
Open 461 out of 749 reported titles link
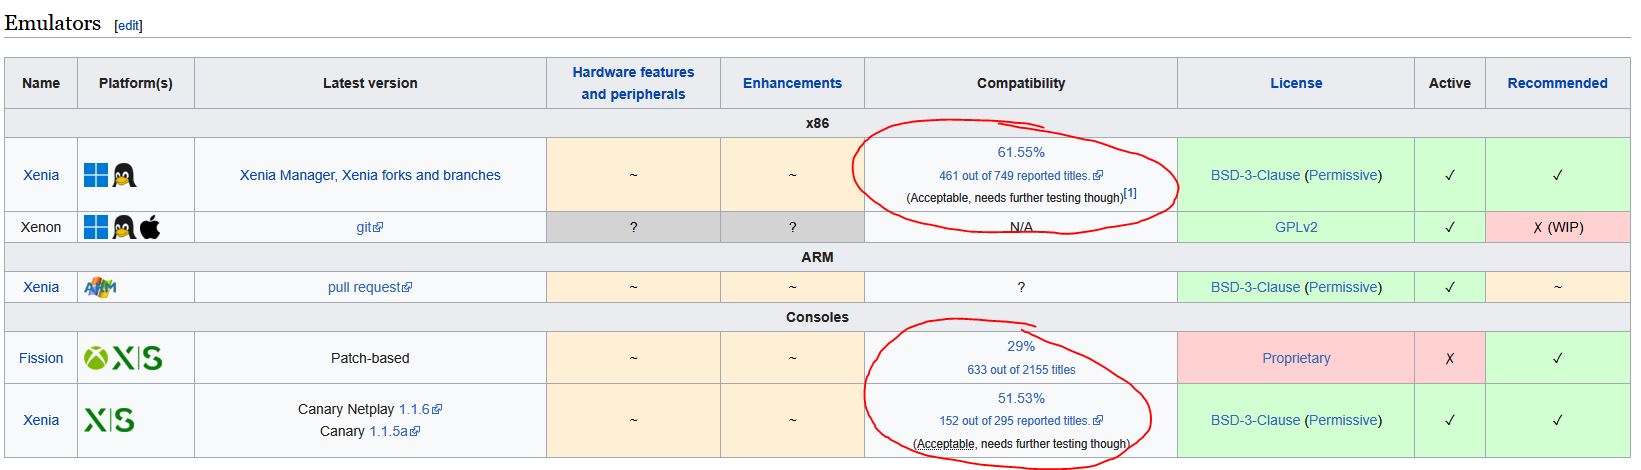tap(1020, 175)
